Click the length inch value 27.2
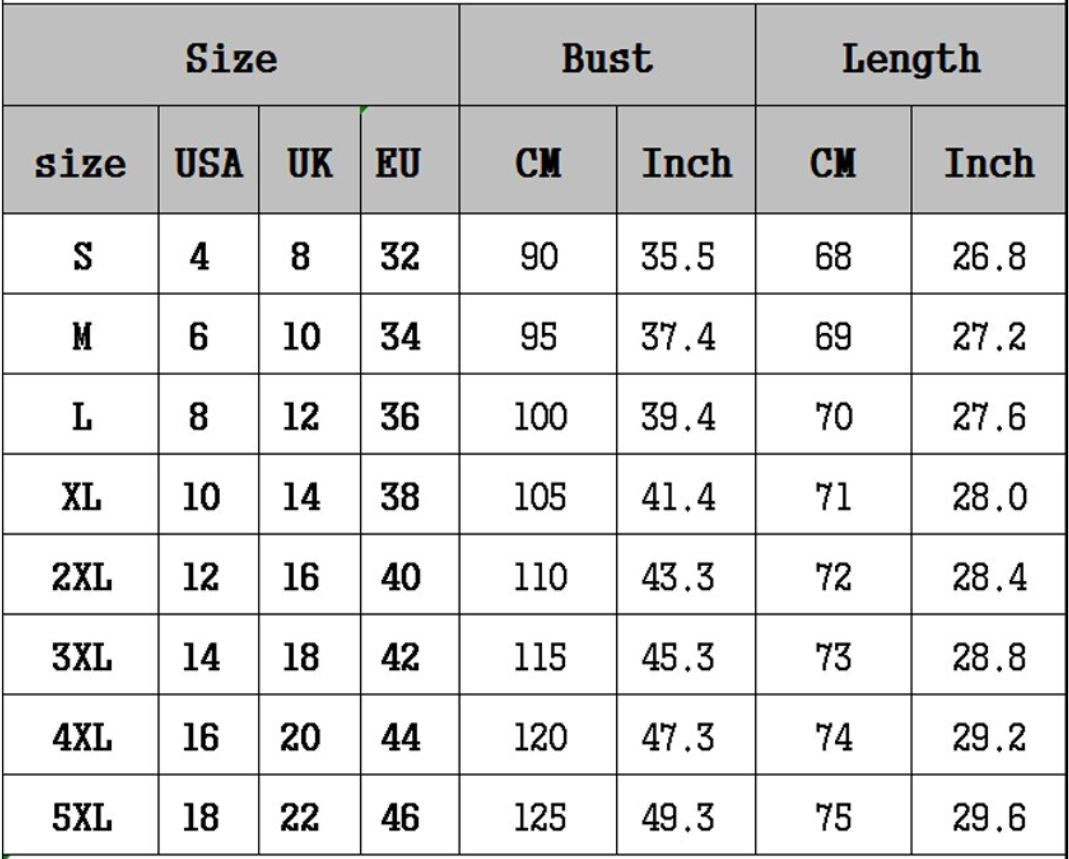The height and width of the screenshot is (859, 1069). point(988,337)
